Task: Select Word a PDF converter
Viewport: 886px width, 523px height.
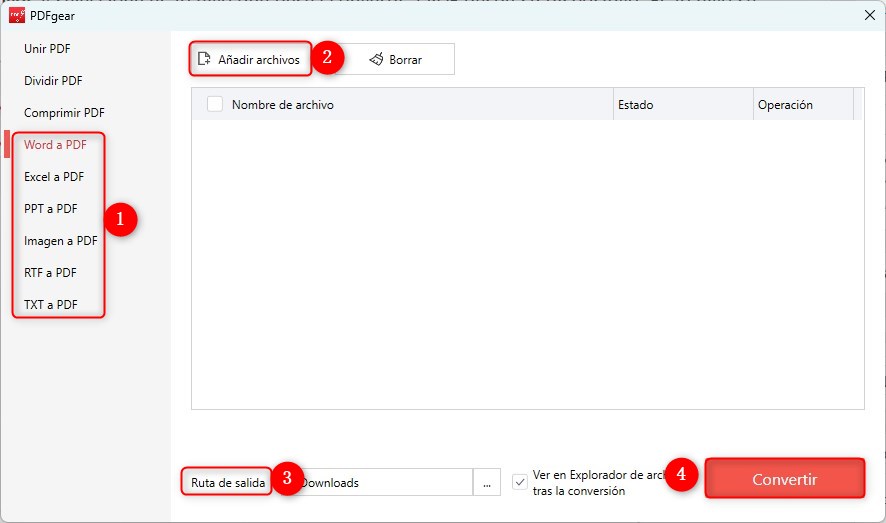Action: tap(55, 145)
